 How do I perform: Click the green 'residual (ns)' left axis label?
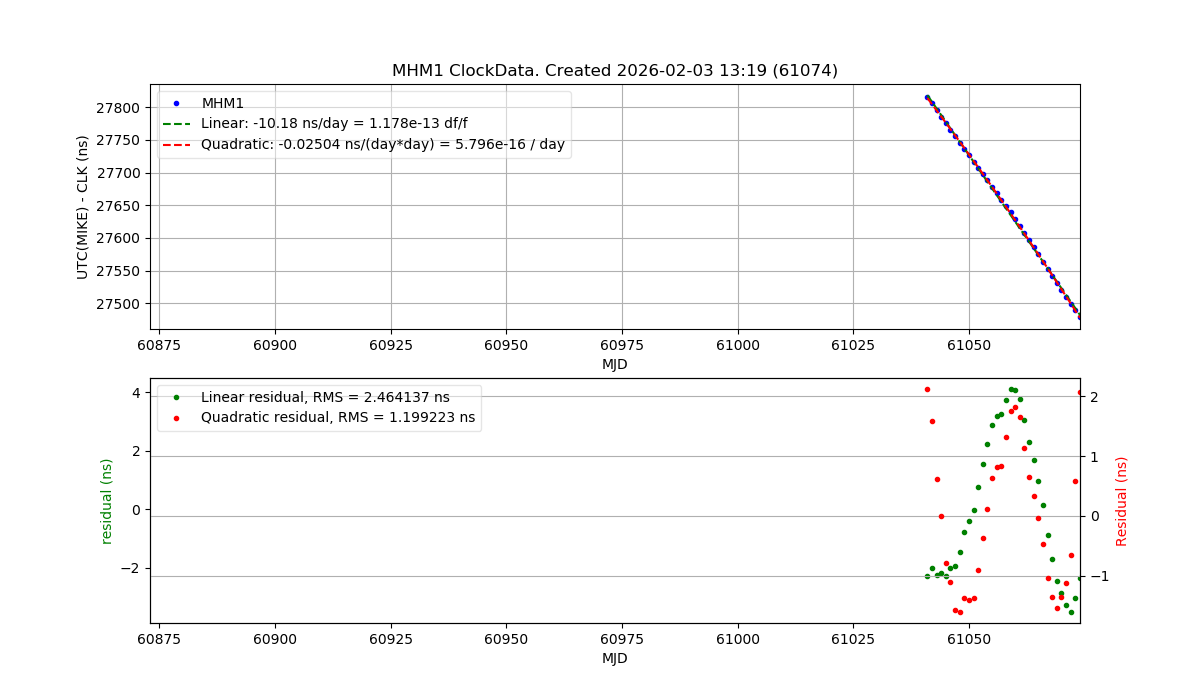click(107, 501)
